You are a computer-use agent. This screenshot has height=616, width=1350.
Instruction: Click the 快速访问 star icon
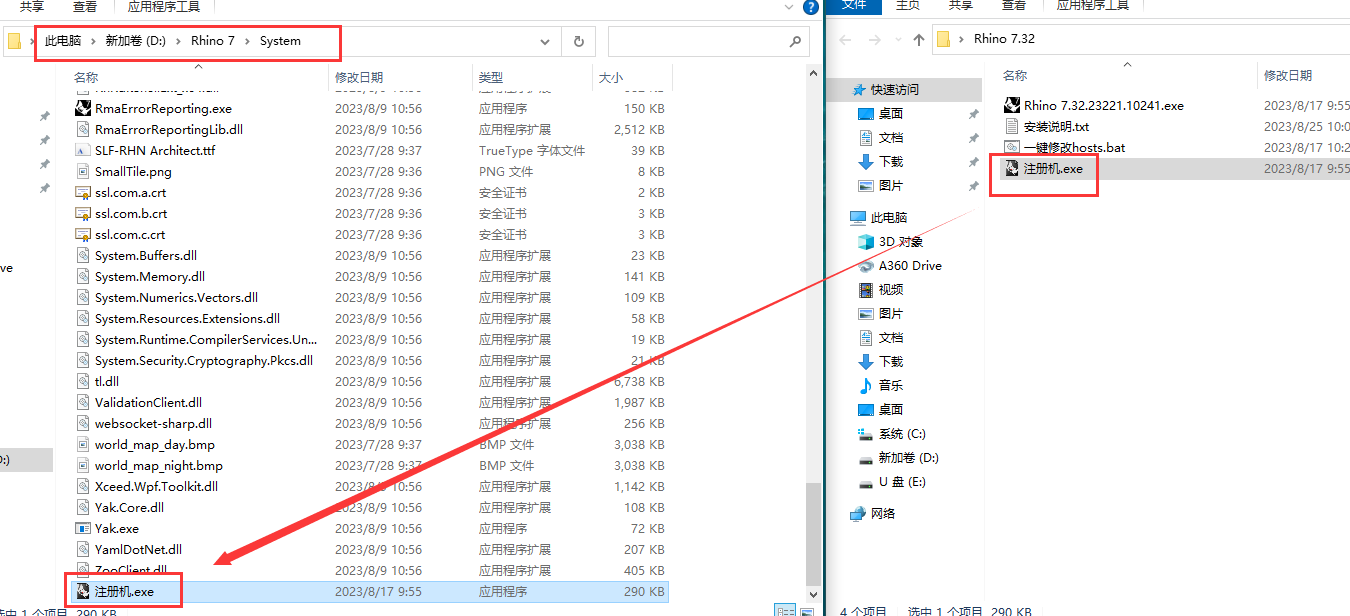(x=858, y=89)
